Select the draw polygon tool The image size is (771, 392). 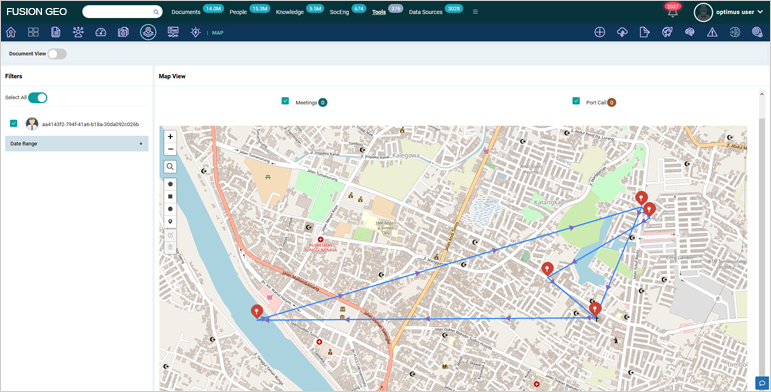pos(170,184)
